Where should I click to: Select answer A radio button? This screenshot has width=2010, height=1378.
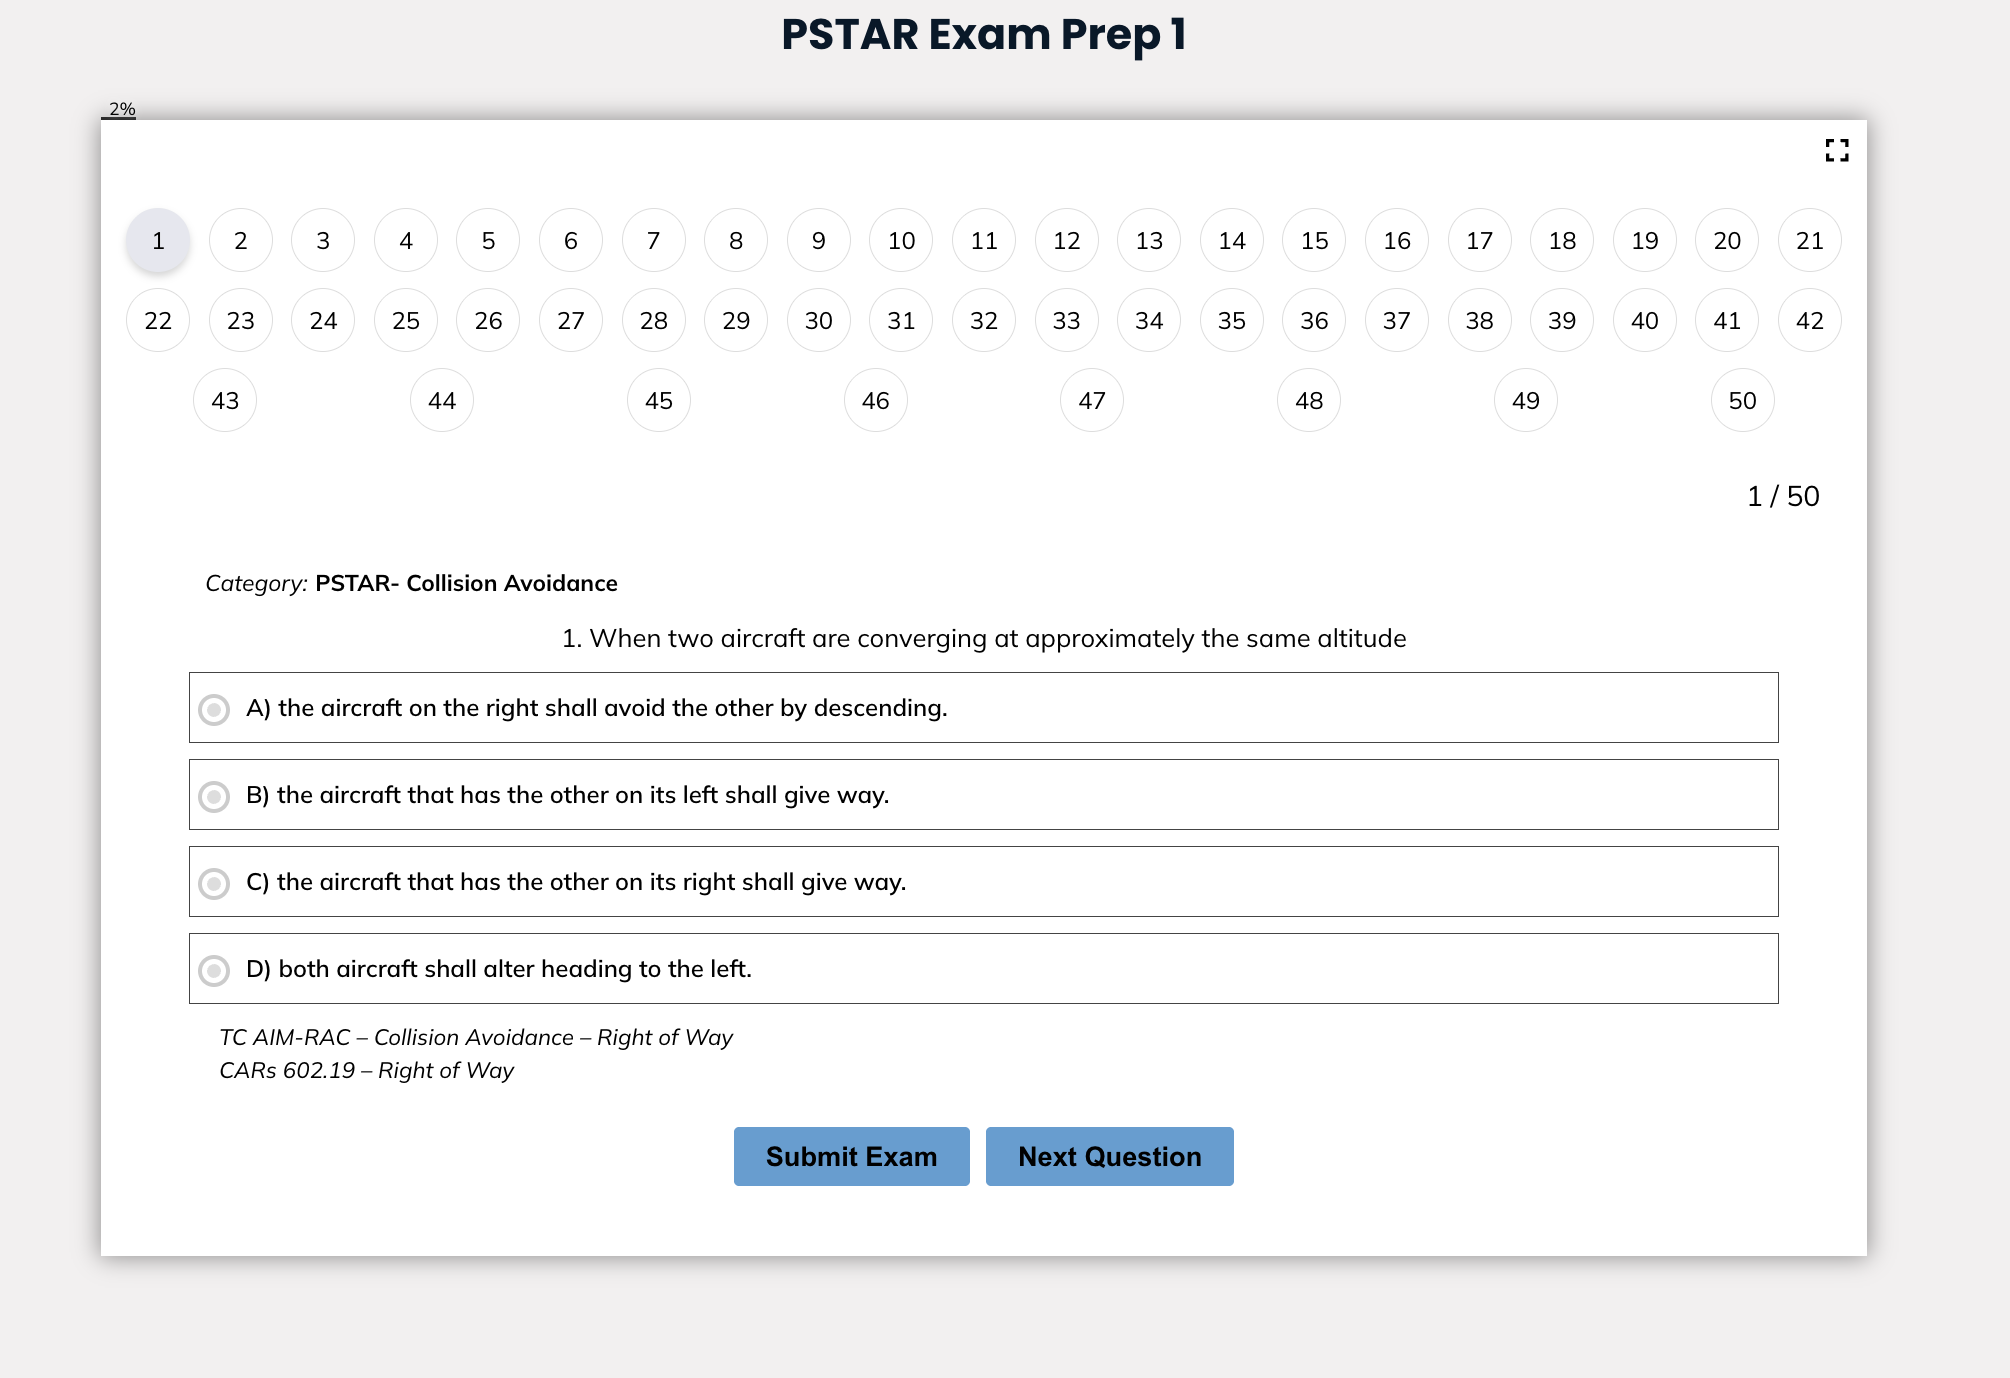pos(214,709)
